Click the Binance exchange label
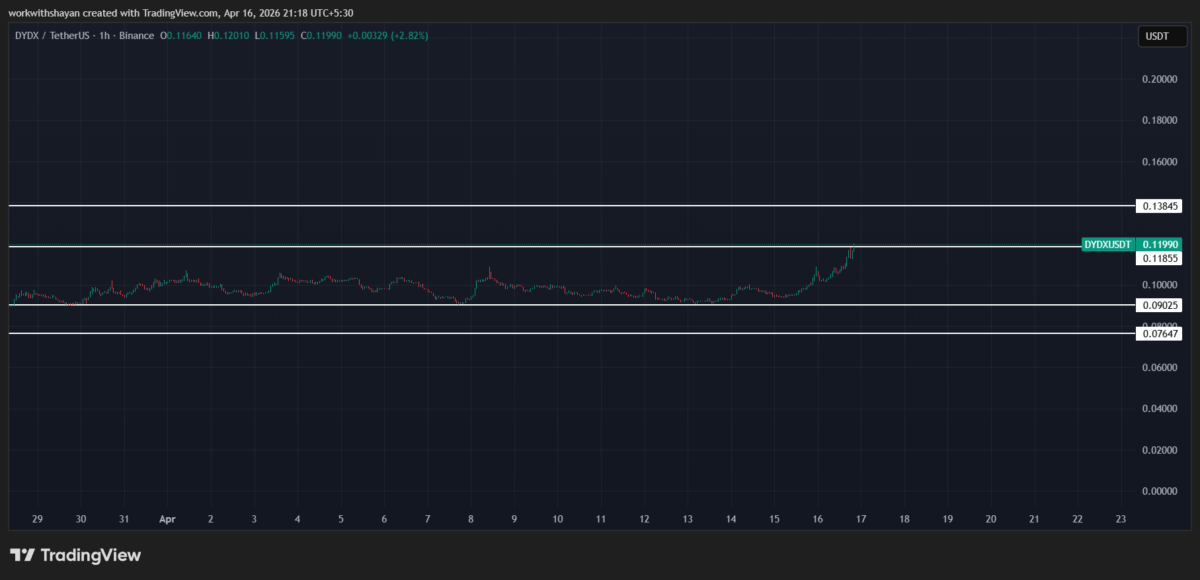The width and height of the screenshot is (1200, 580). click(x=137, y=34)
